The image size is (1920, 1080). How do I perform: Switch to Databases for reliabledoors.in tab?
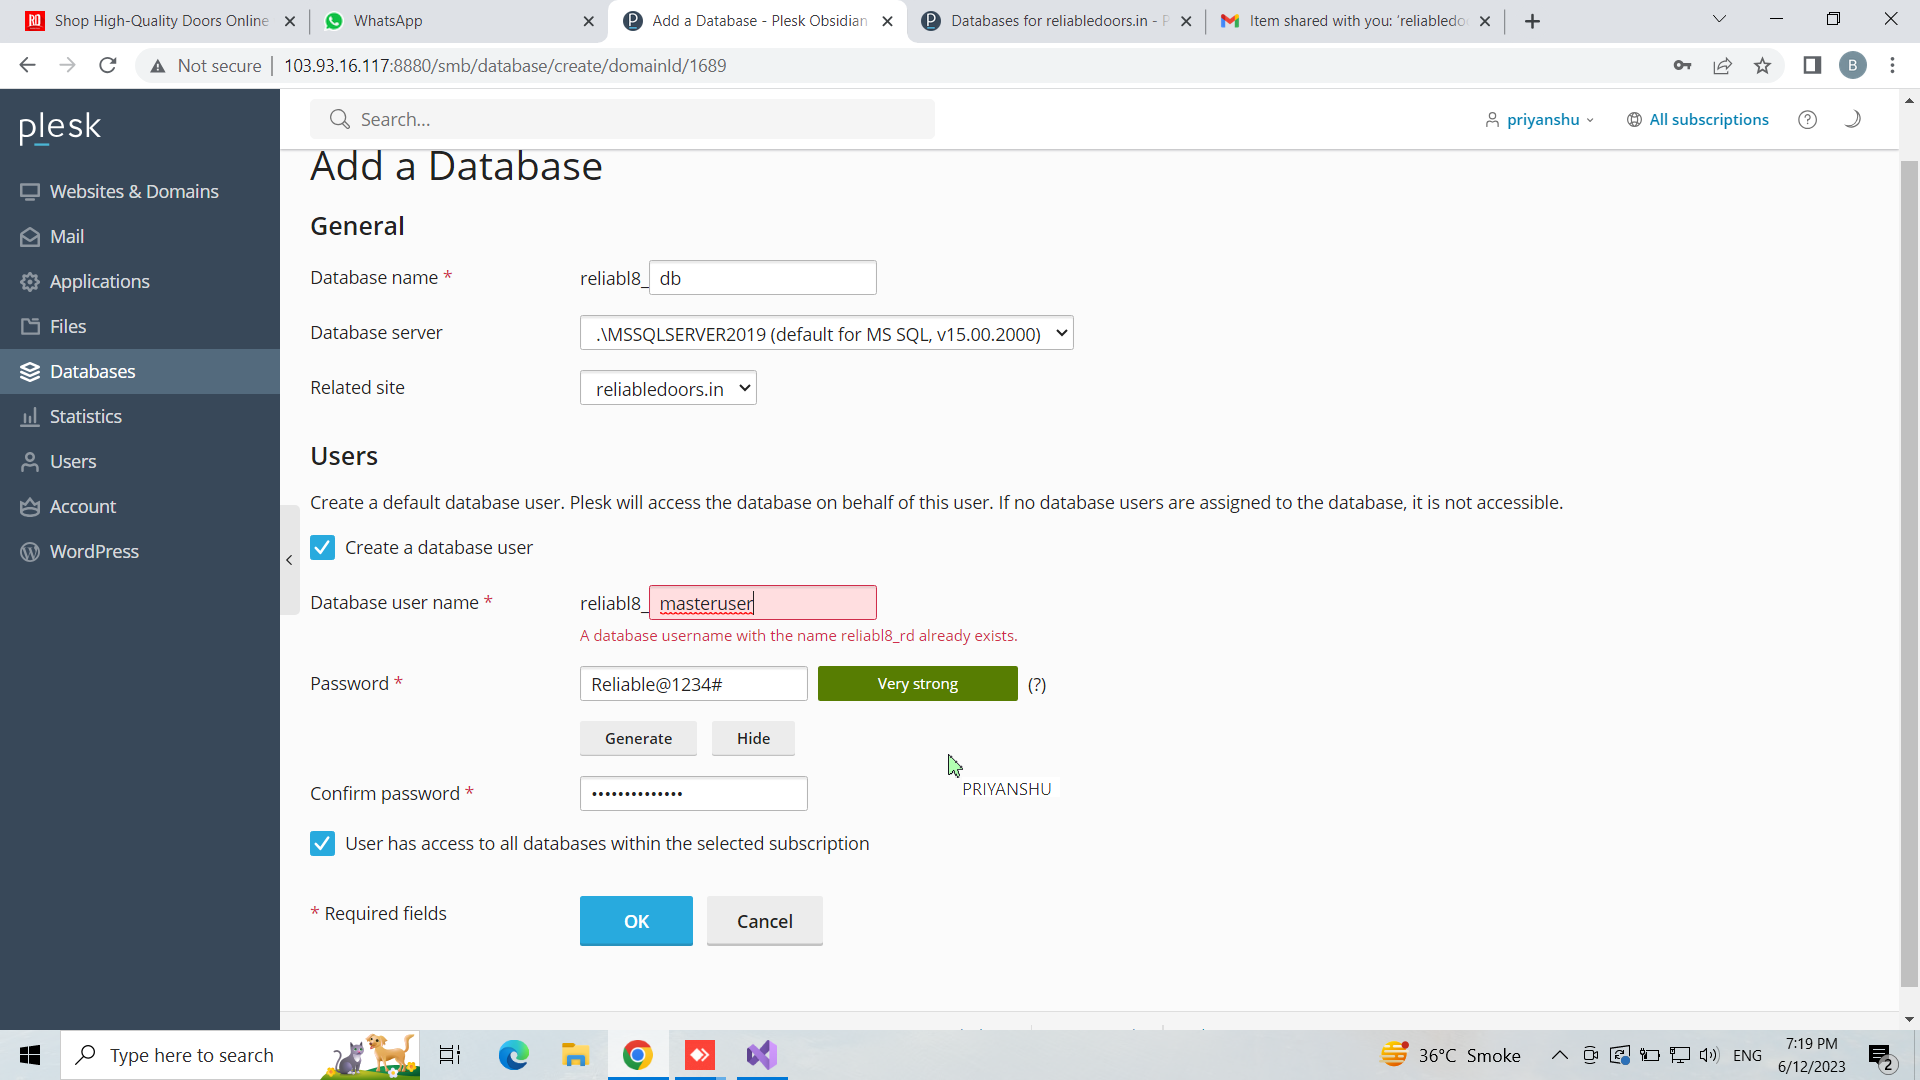[x=1052, y=21]
